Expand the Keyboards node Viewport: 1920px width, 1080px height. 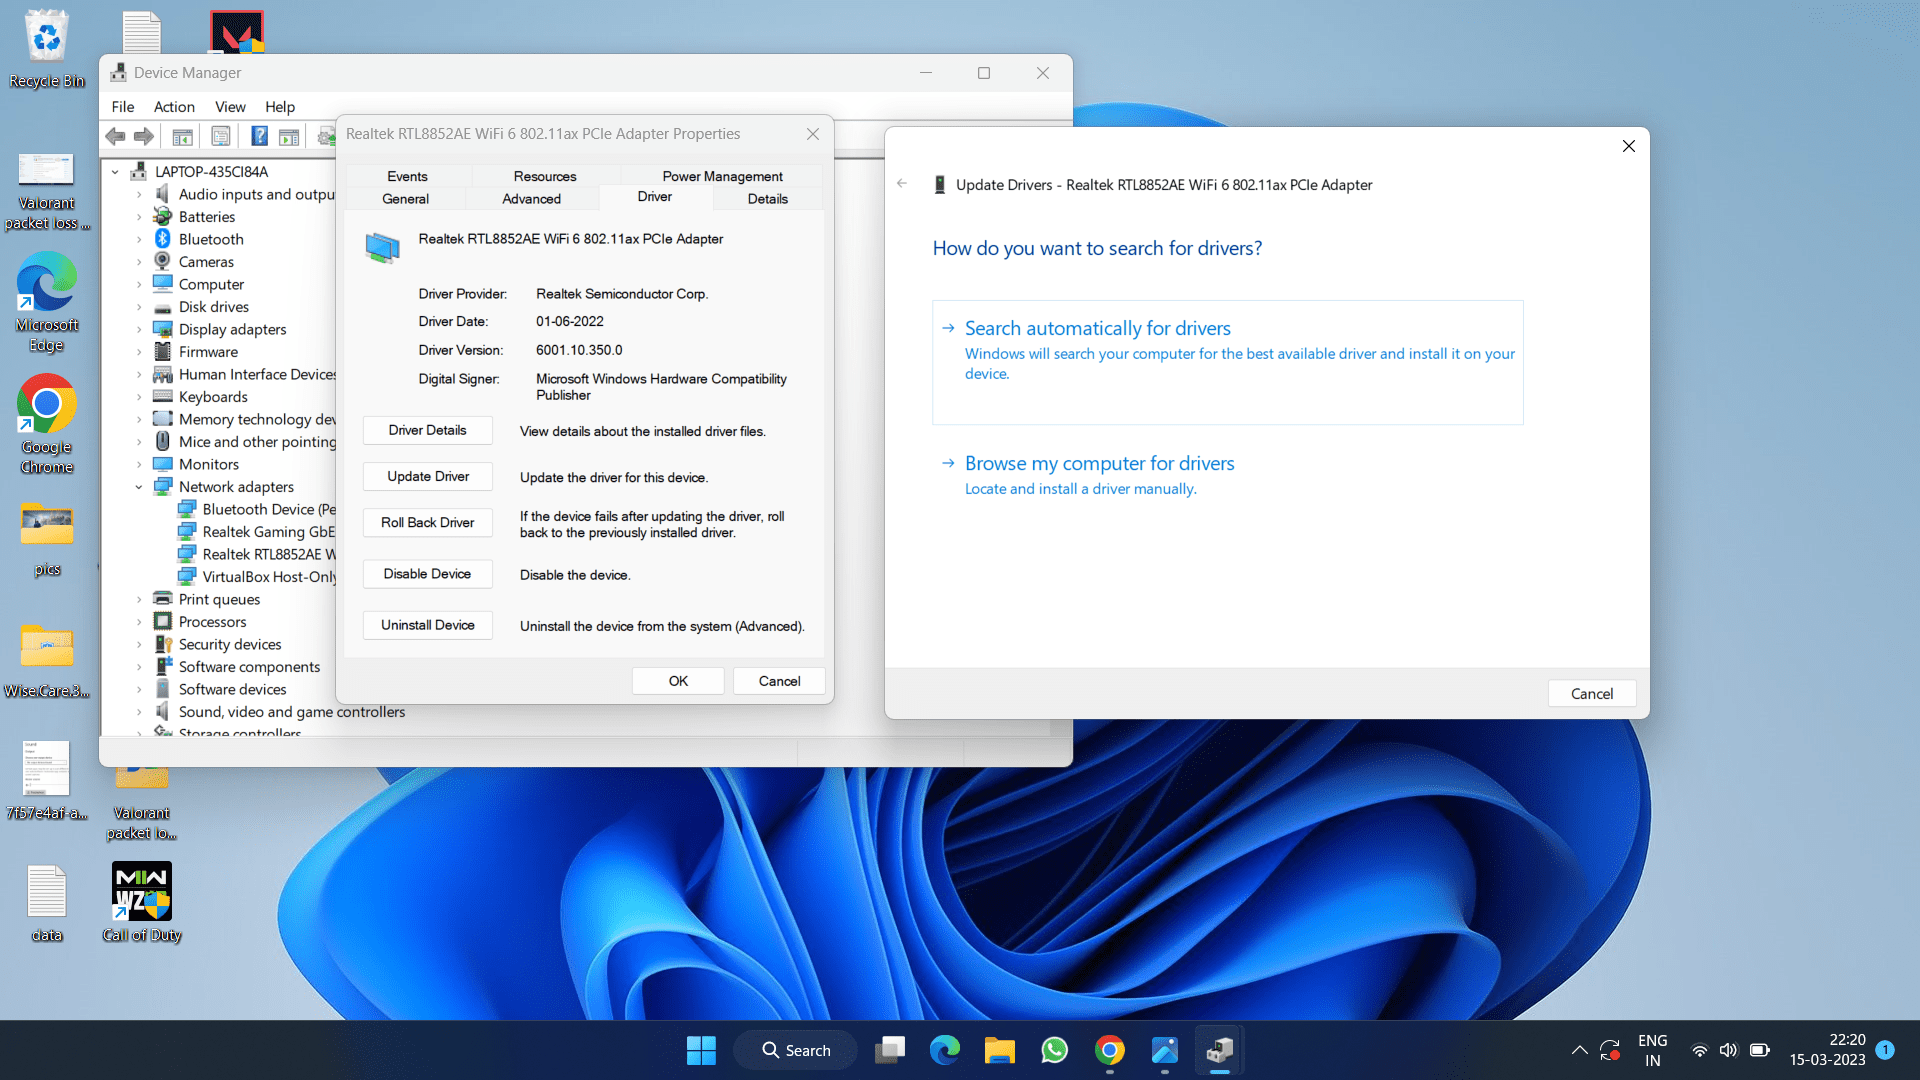point(139,397)
